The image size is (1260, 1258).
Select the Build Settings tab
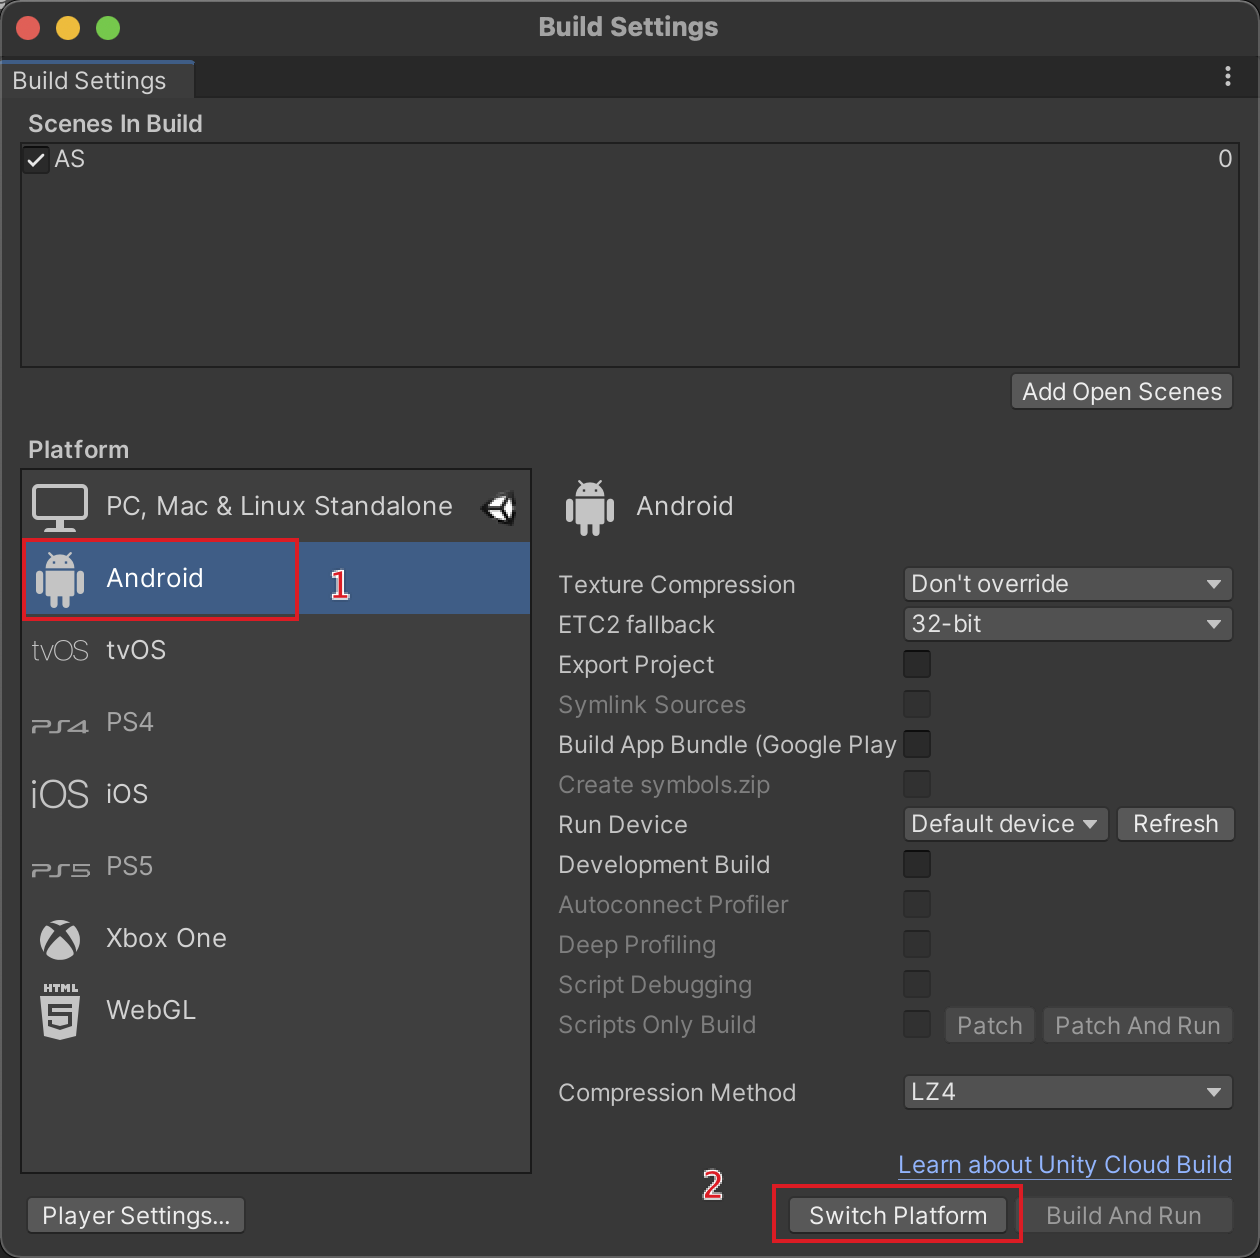[x=90, y=80]
